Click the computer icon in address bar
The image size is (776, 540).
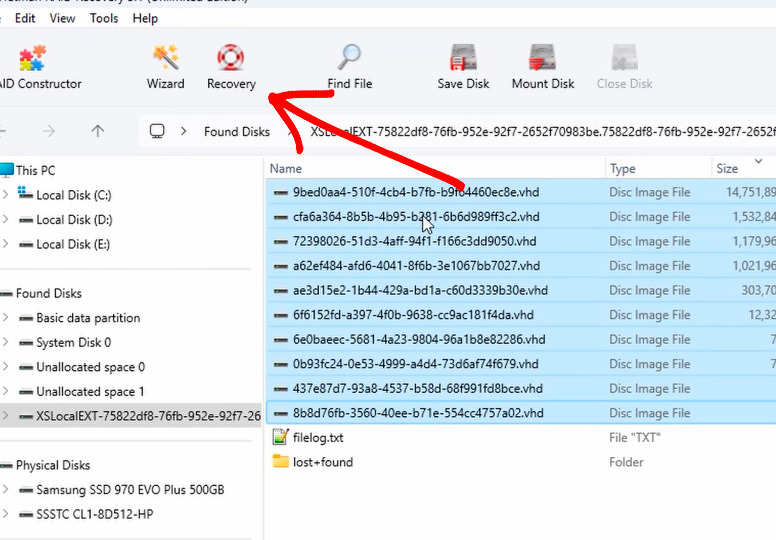pos(157,131)
